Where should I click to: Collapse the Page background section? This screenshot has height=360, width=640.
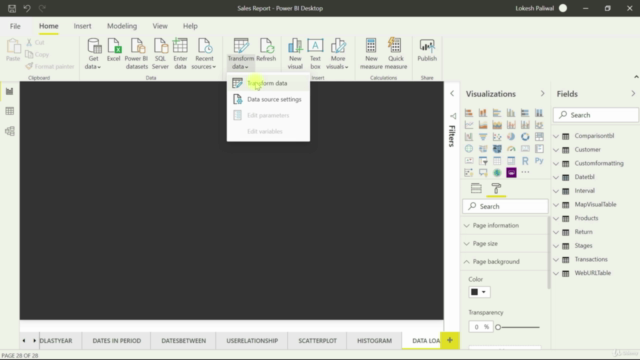click(x=505, y=261)
